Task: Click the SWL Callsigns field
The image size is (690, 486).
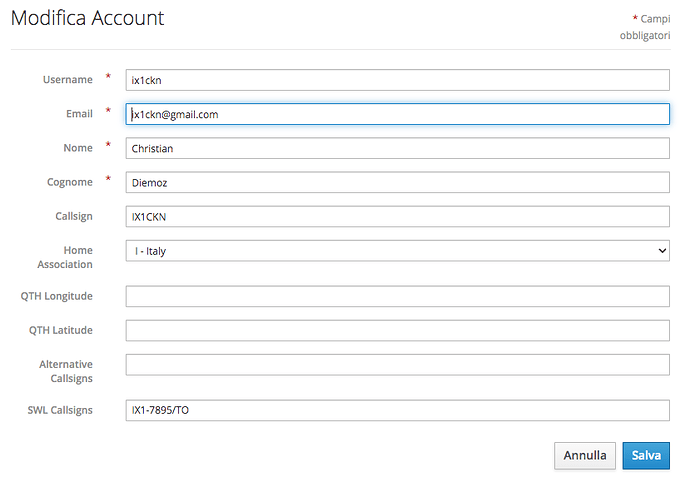Action: tap(397, 410)
